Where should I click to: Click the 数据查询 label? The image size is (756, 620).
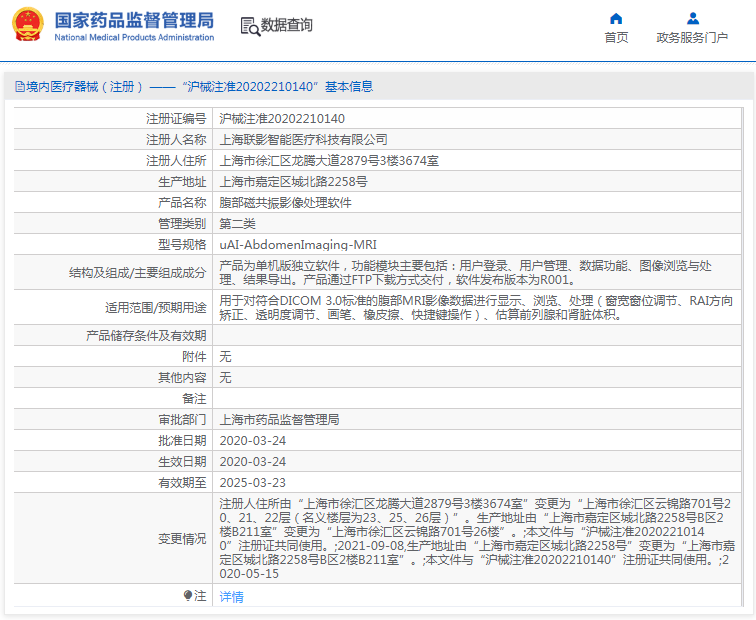pyautogui.click(x=287, y=25)
